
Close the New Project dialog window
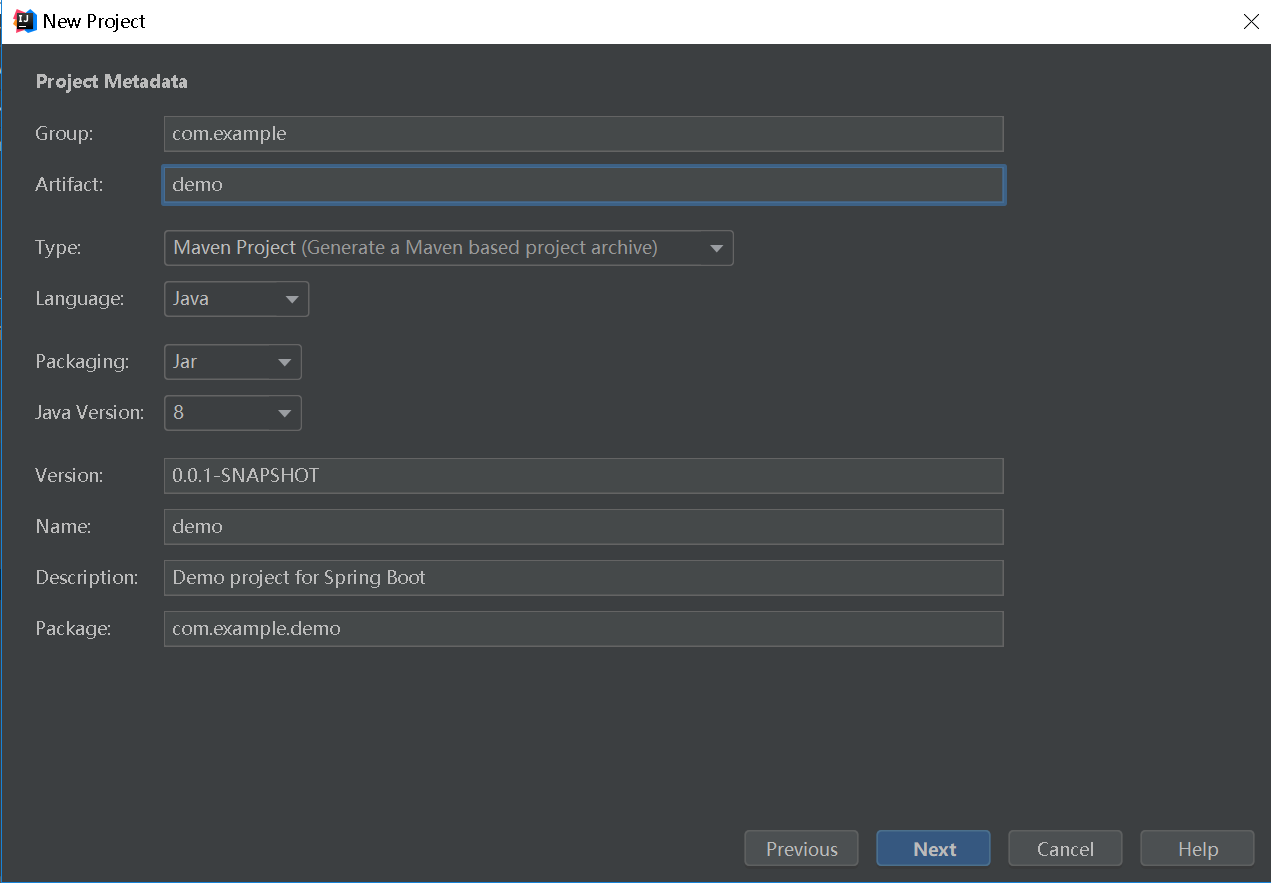pyautogui.click(x=1251, y=21)
